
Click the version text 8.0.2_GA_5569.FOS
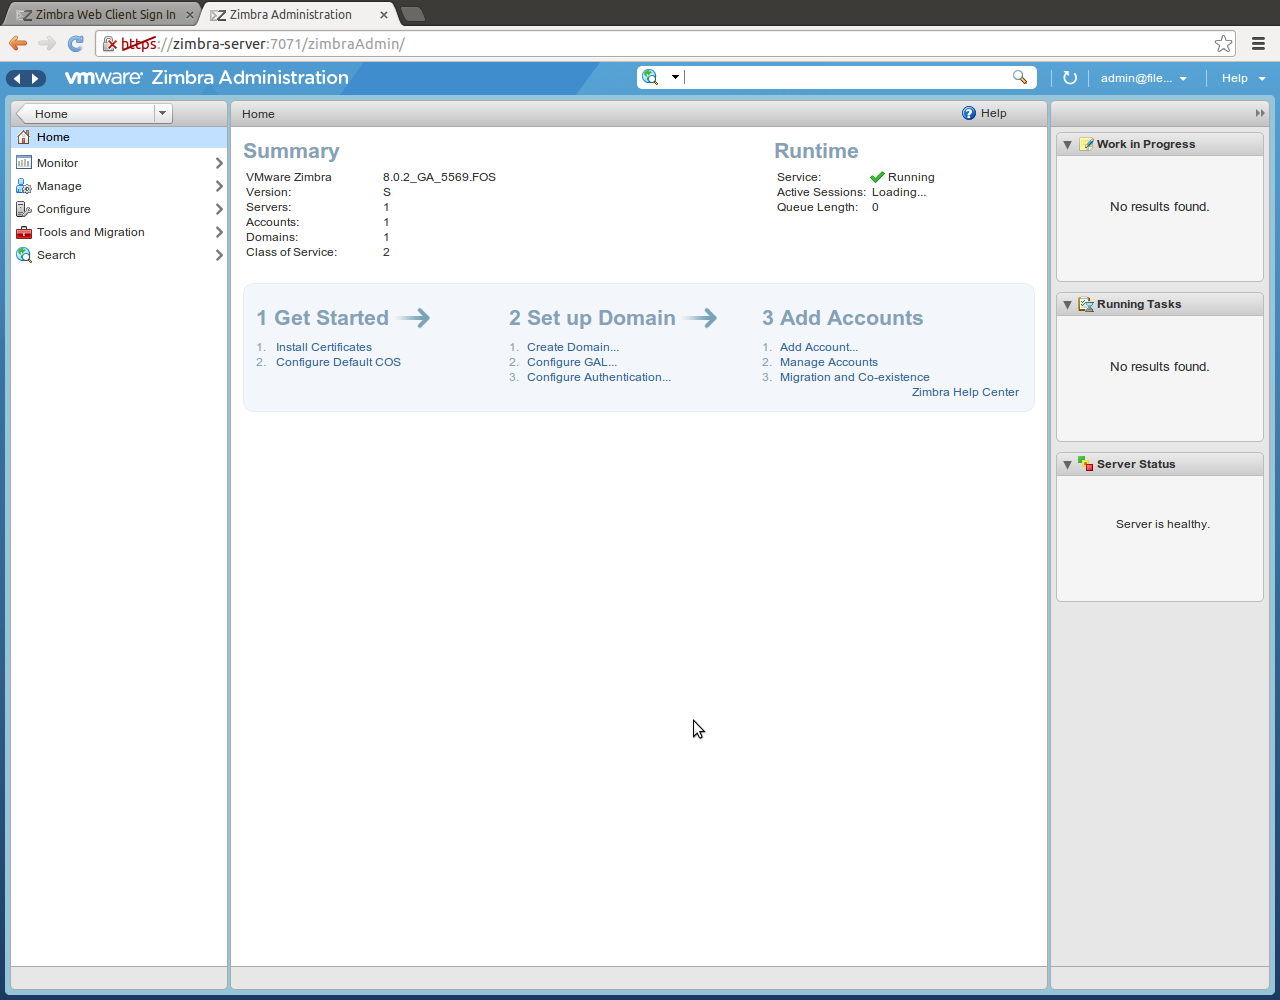coord(439,177)
